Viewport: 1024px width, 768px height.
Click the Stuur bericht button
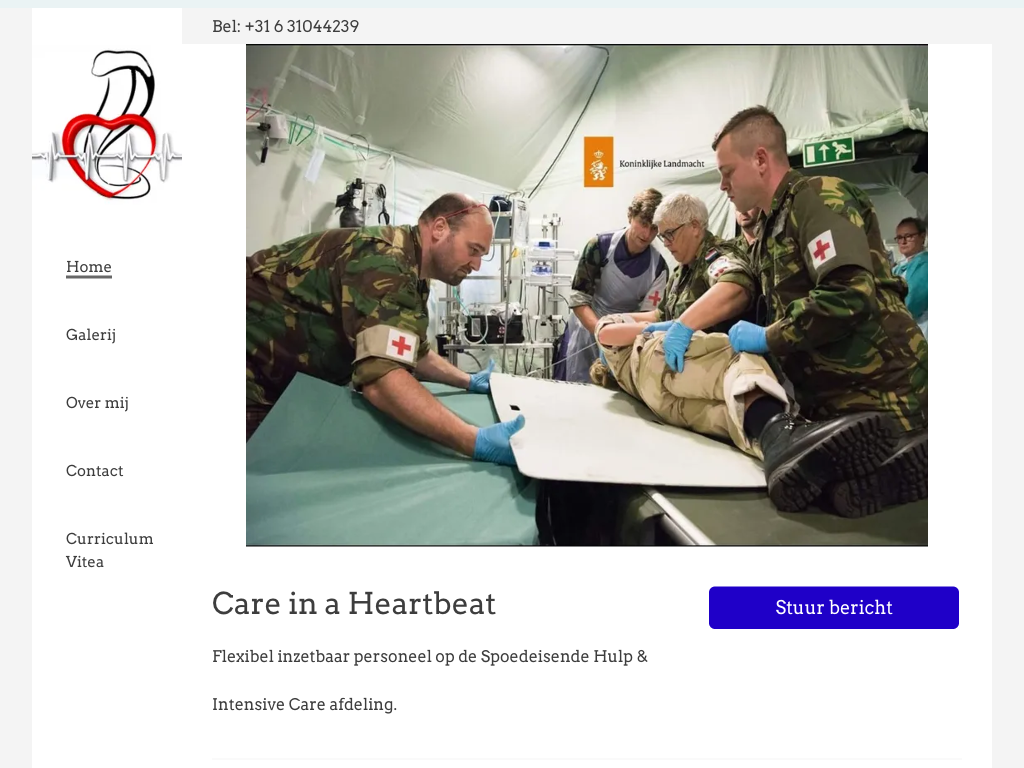click(834, 607)
